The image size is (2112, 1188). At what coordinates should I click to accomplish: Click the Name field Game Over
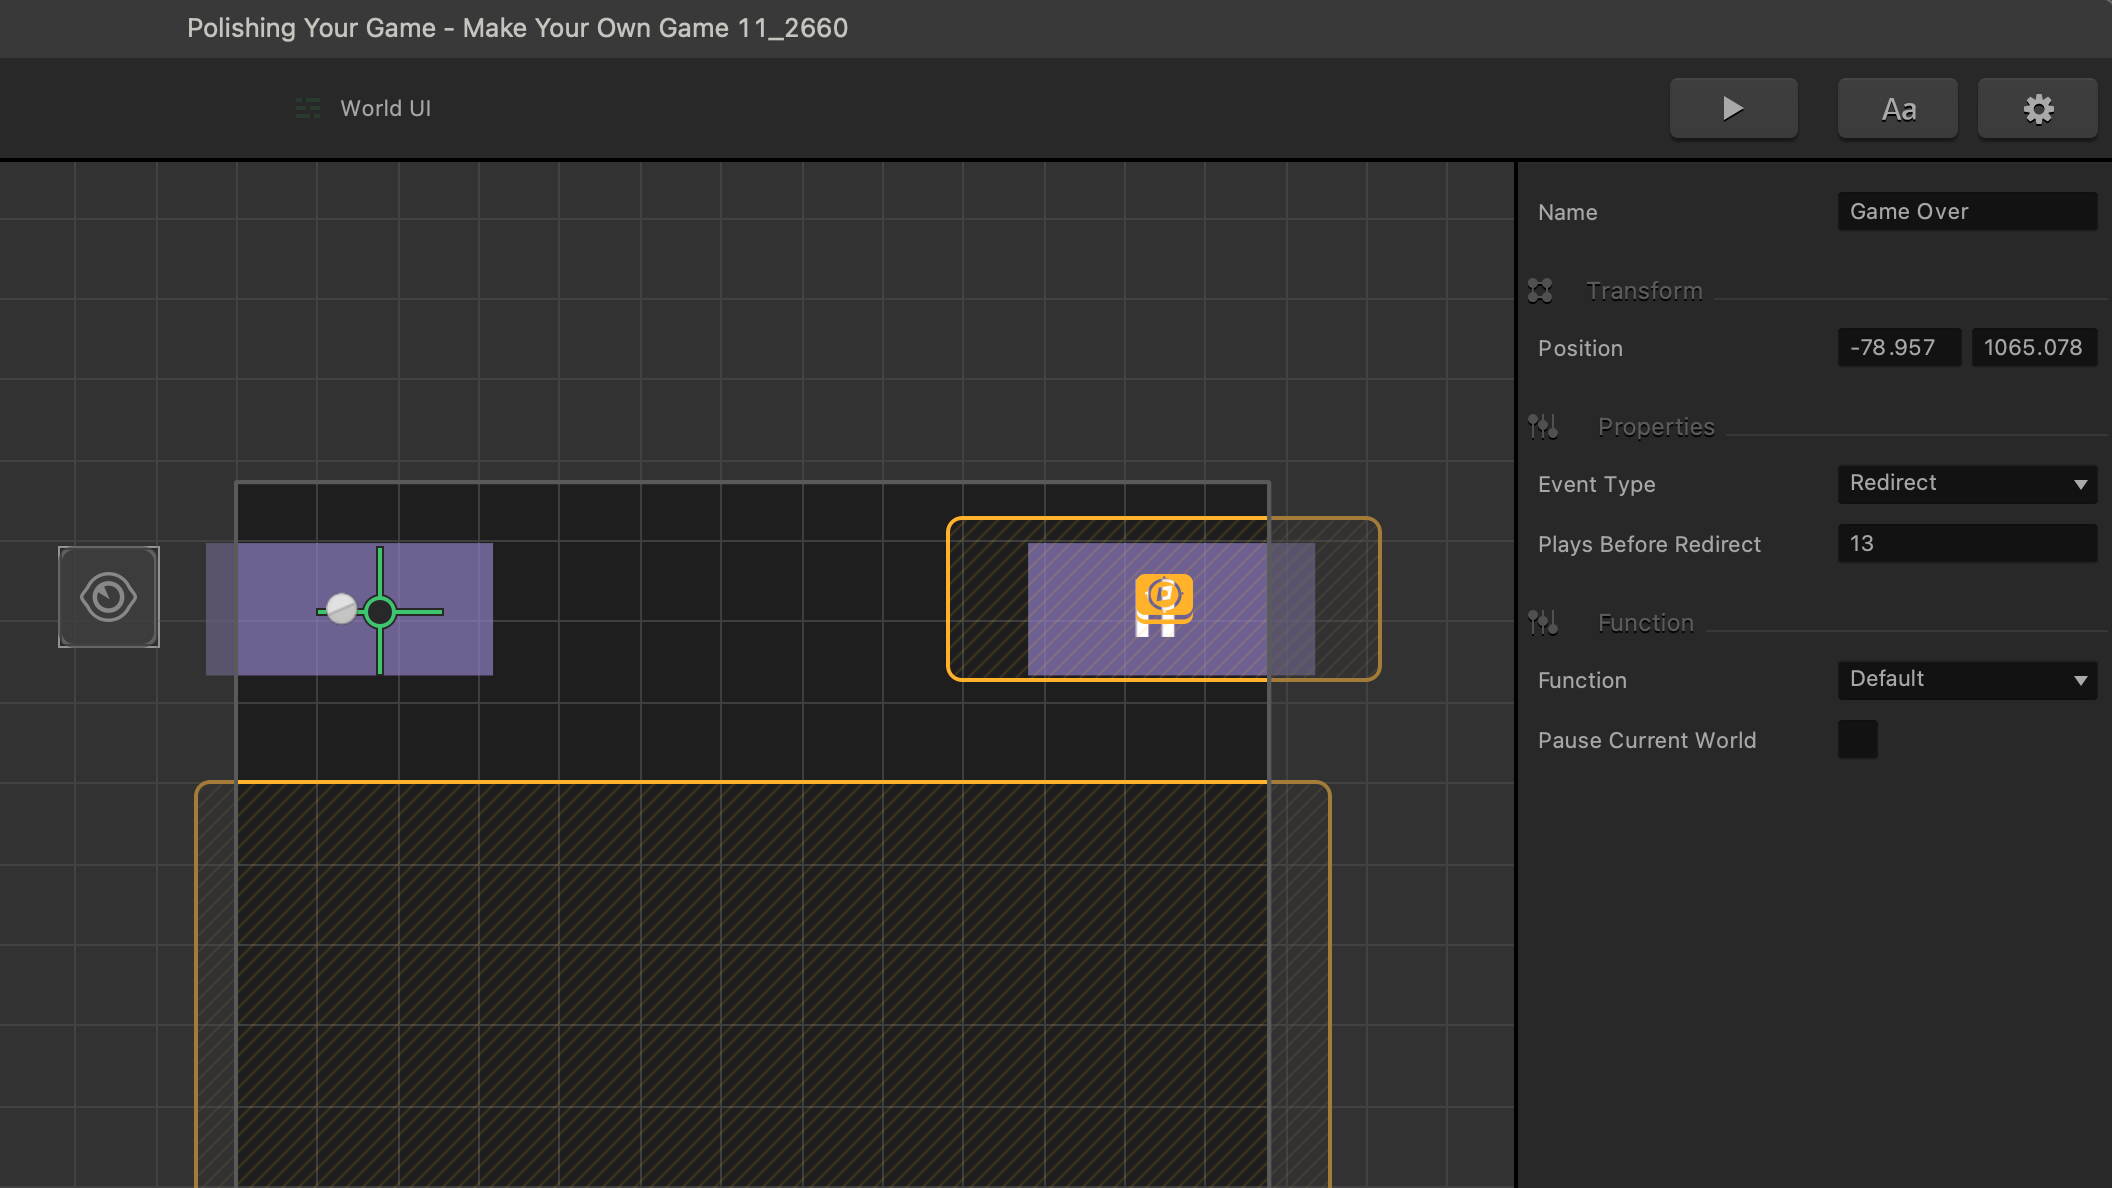tap(1967, 212)
